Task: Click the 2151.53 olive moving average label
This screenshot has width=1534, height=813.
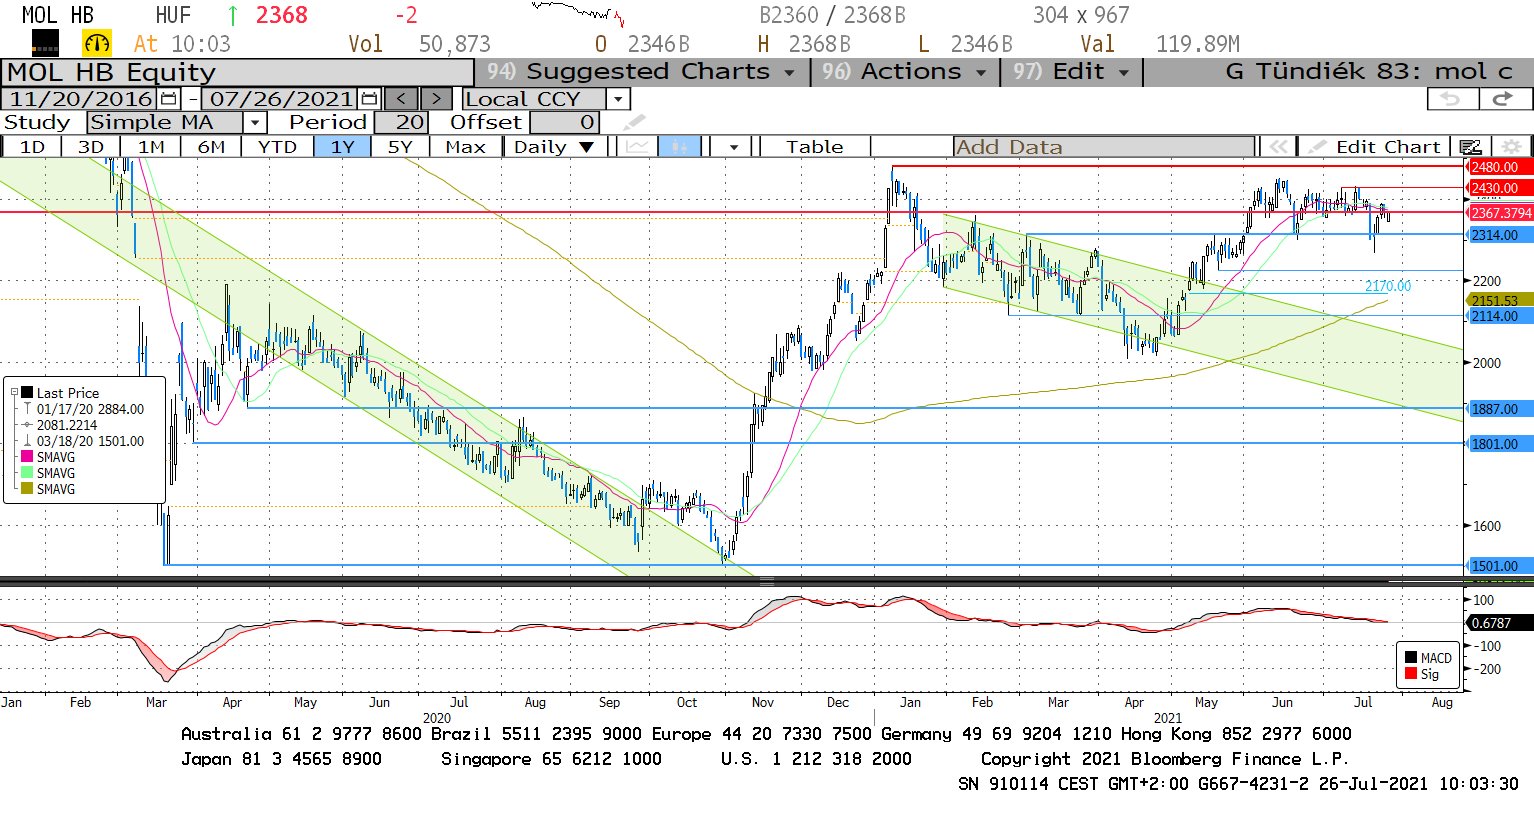Action: tap(1498, 300)
